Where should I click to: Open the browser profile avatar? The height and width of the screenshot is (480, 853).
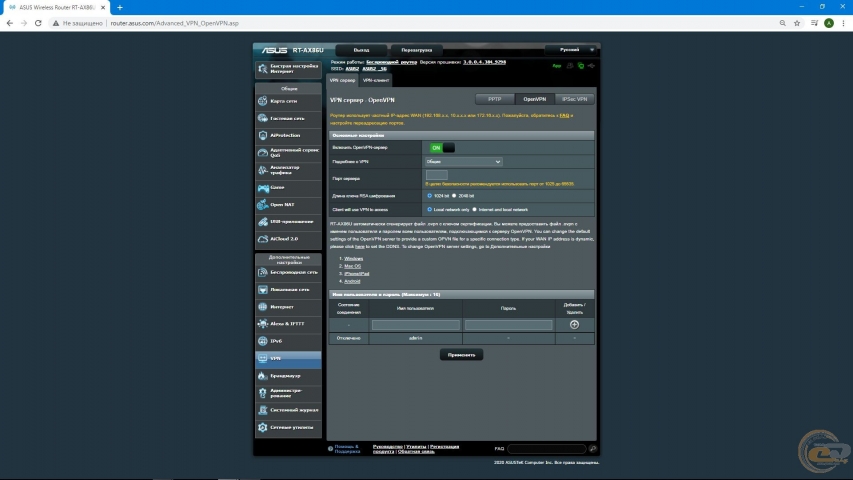pyautogui.click(x=829, y=23)
